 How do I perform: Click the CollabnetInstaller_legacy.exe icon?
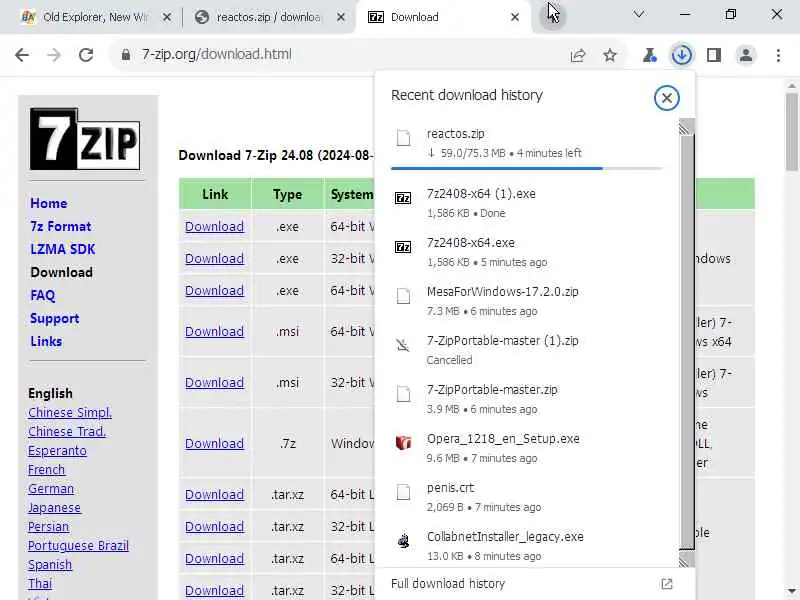click(x=403, y=540)
